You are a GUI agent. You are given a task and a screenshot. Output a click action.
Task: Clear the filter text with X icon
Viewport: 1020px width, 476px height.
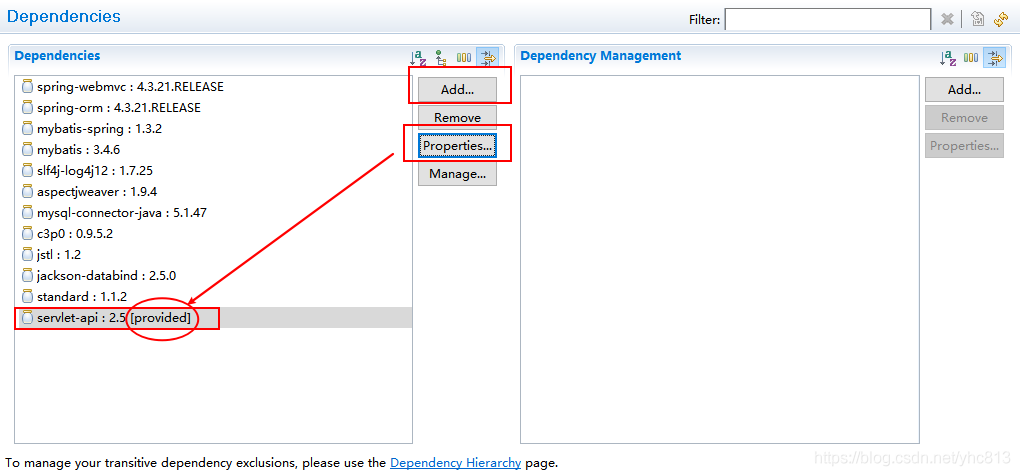tap(947, 19)
